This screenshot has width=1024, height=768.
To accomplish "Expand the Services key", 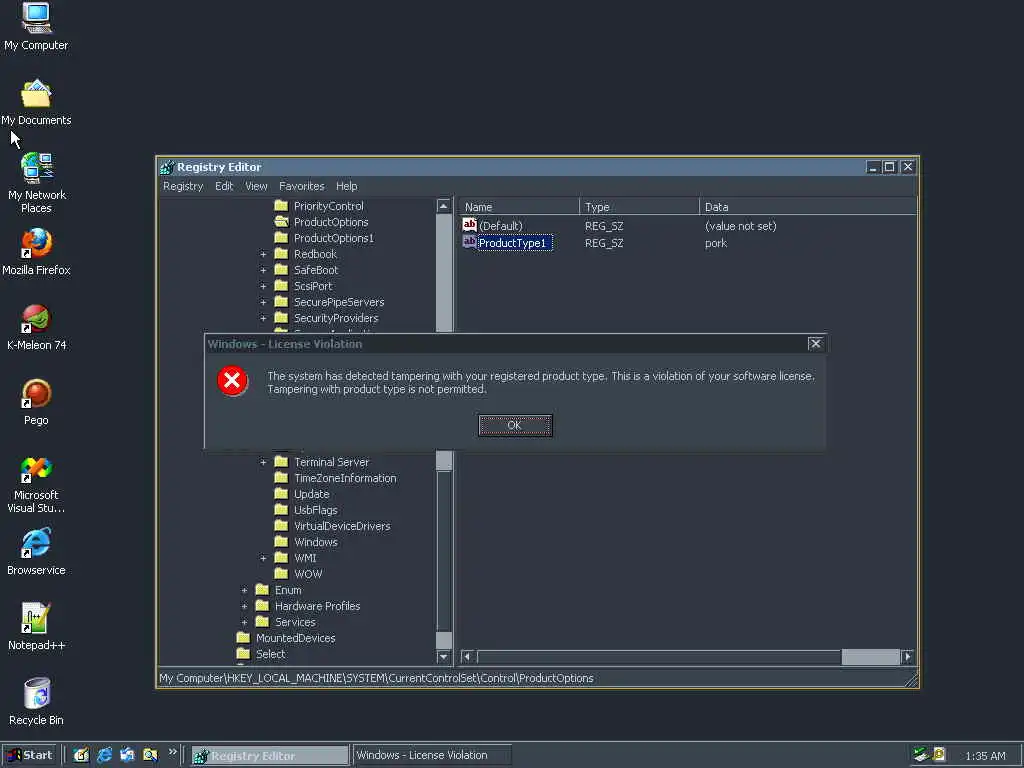I will click(x=244, y=622).
